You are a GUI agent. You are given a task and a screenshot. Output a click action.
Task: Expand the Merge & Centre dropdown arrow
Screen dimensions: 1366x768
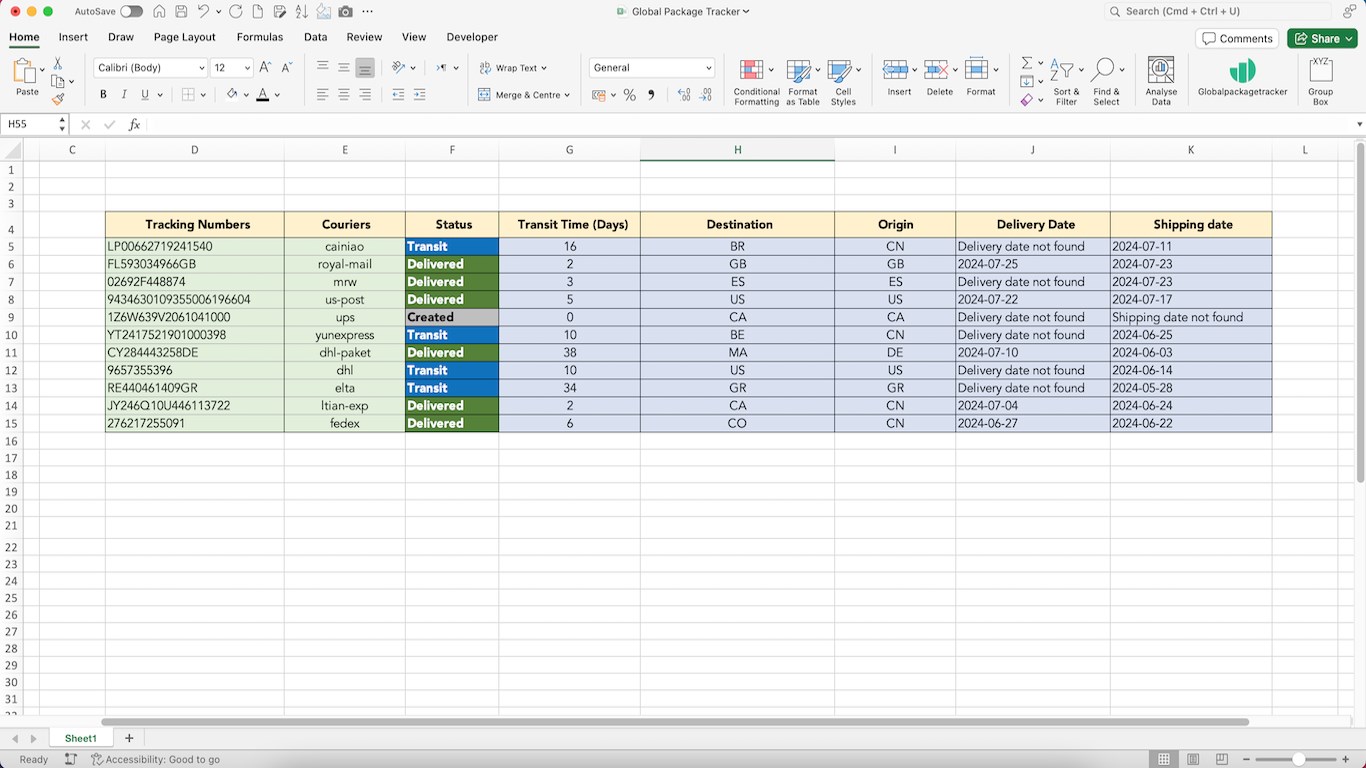point(567,95)
